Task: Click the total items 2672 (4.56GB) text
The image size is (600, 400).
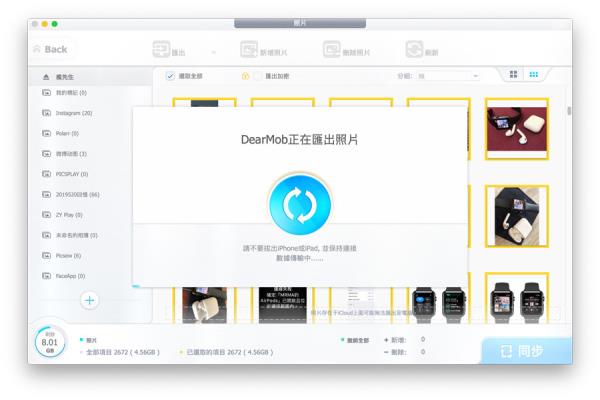Action: pos(123,352)
